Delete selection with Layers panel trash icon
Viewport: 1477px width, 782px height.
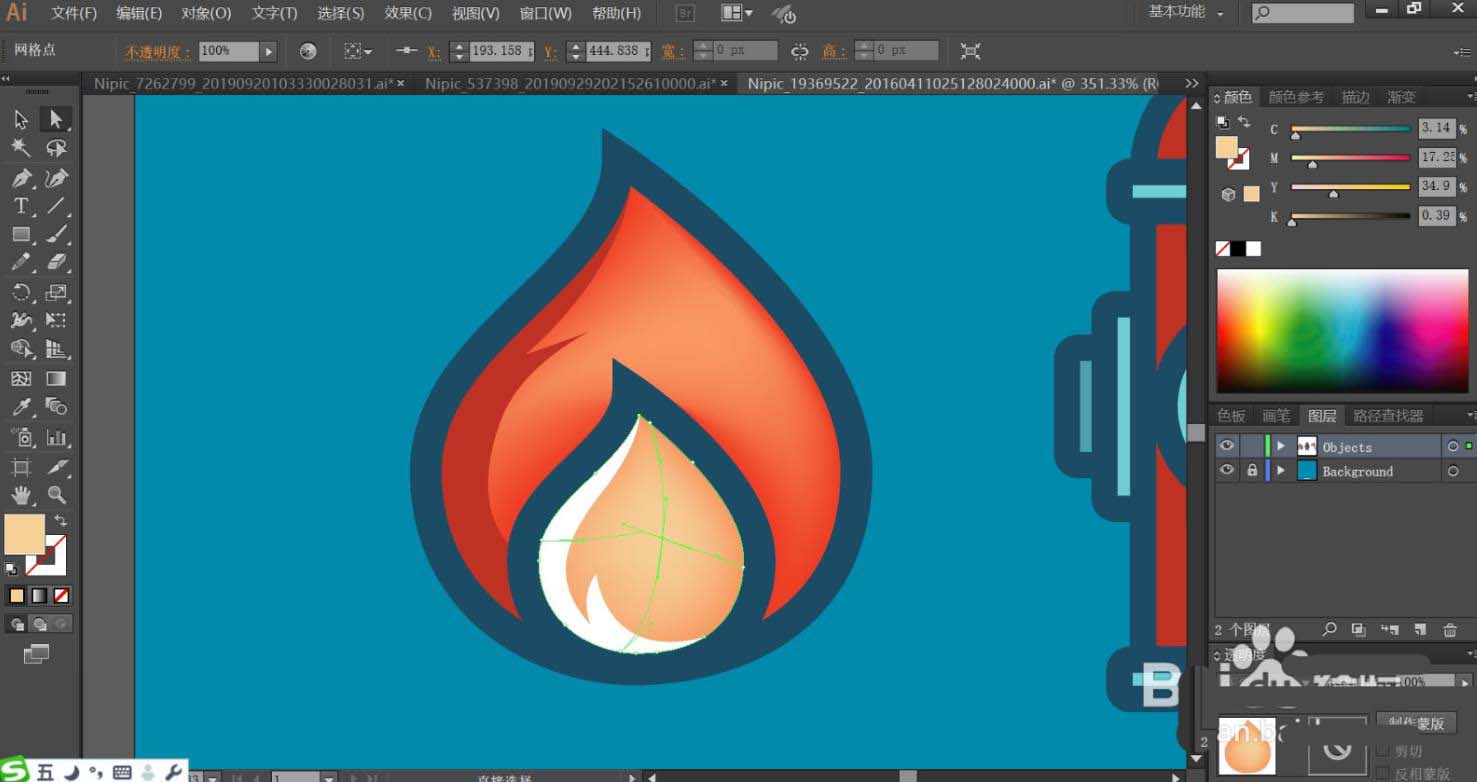point(1450,630)
